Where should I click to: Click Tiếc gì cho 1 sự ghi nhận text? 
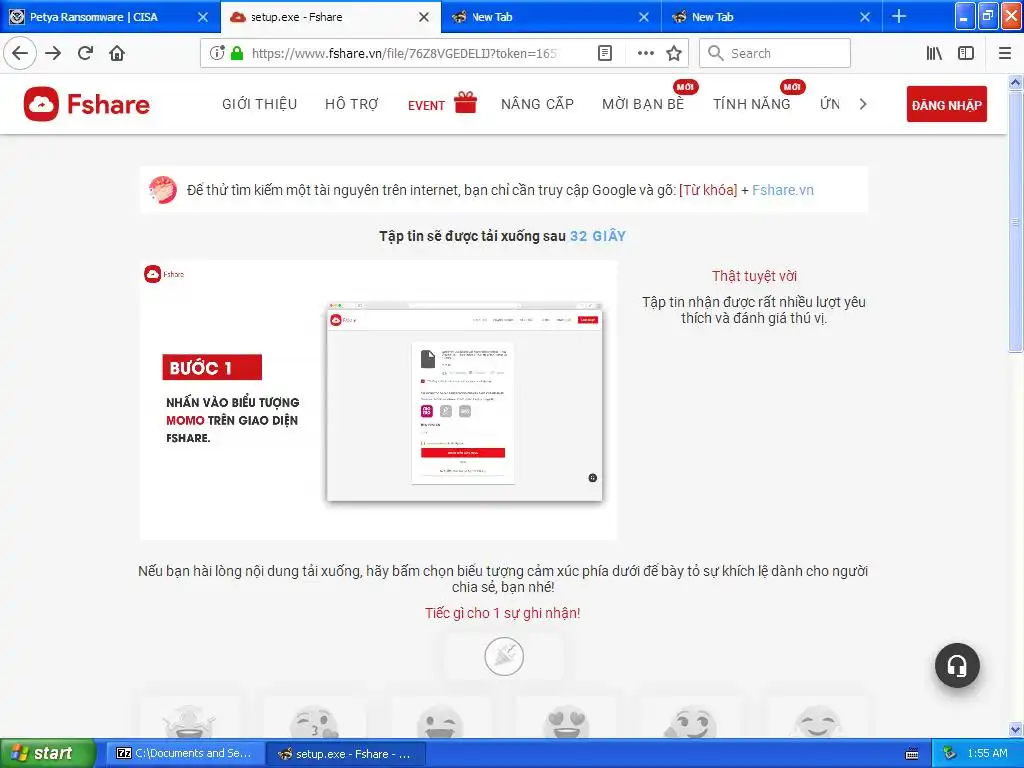503,613
